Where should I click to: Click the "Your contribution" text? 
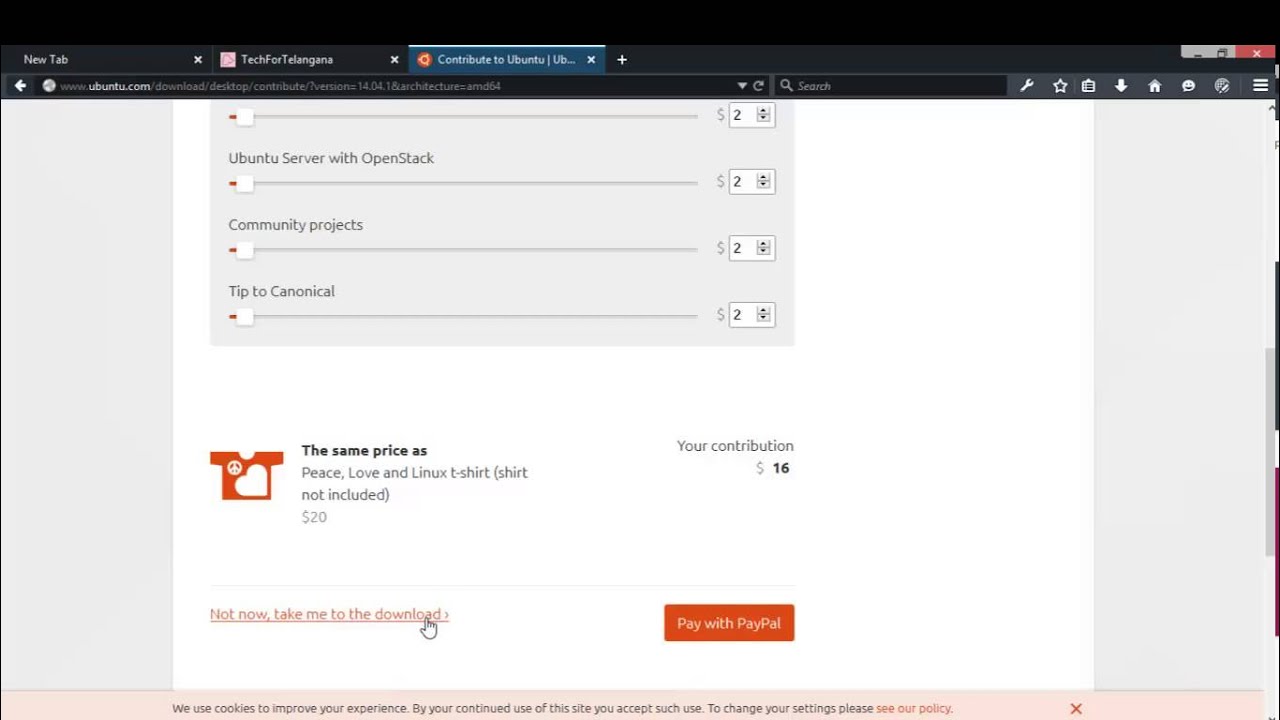click(x=735, y=446)
